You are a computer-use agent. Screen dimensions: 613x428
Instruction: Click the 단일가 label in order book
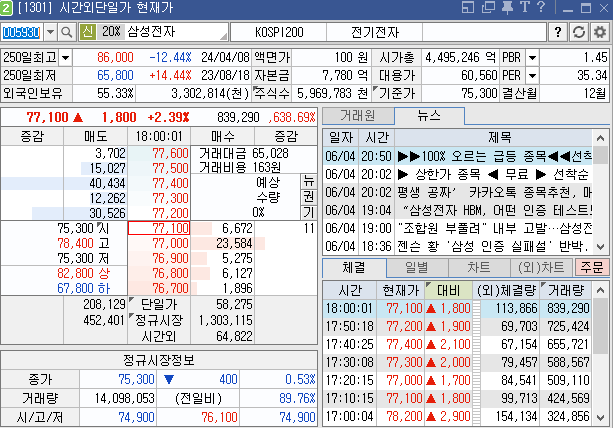point(159,304)
